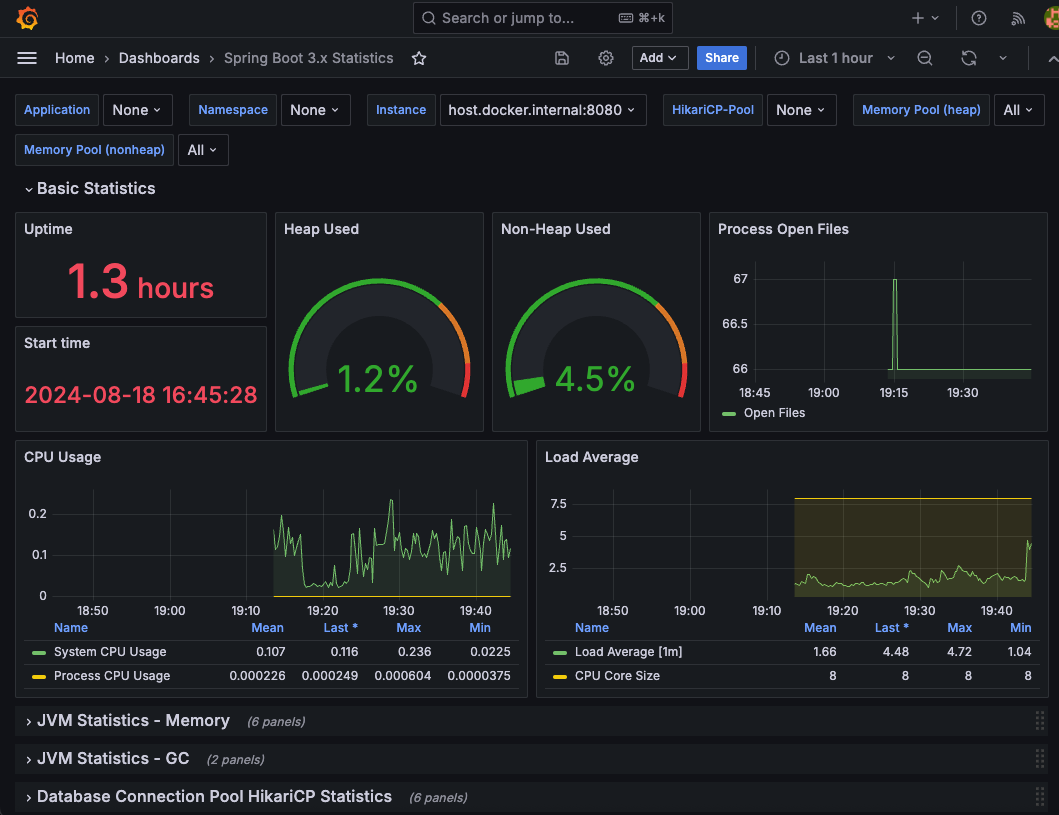Sort CPU Usage legend by Name
1059x815 pixels.
[x=71, y=628]
